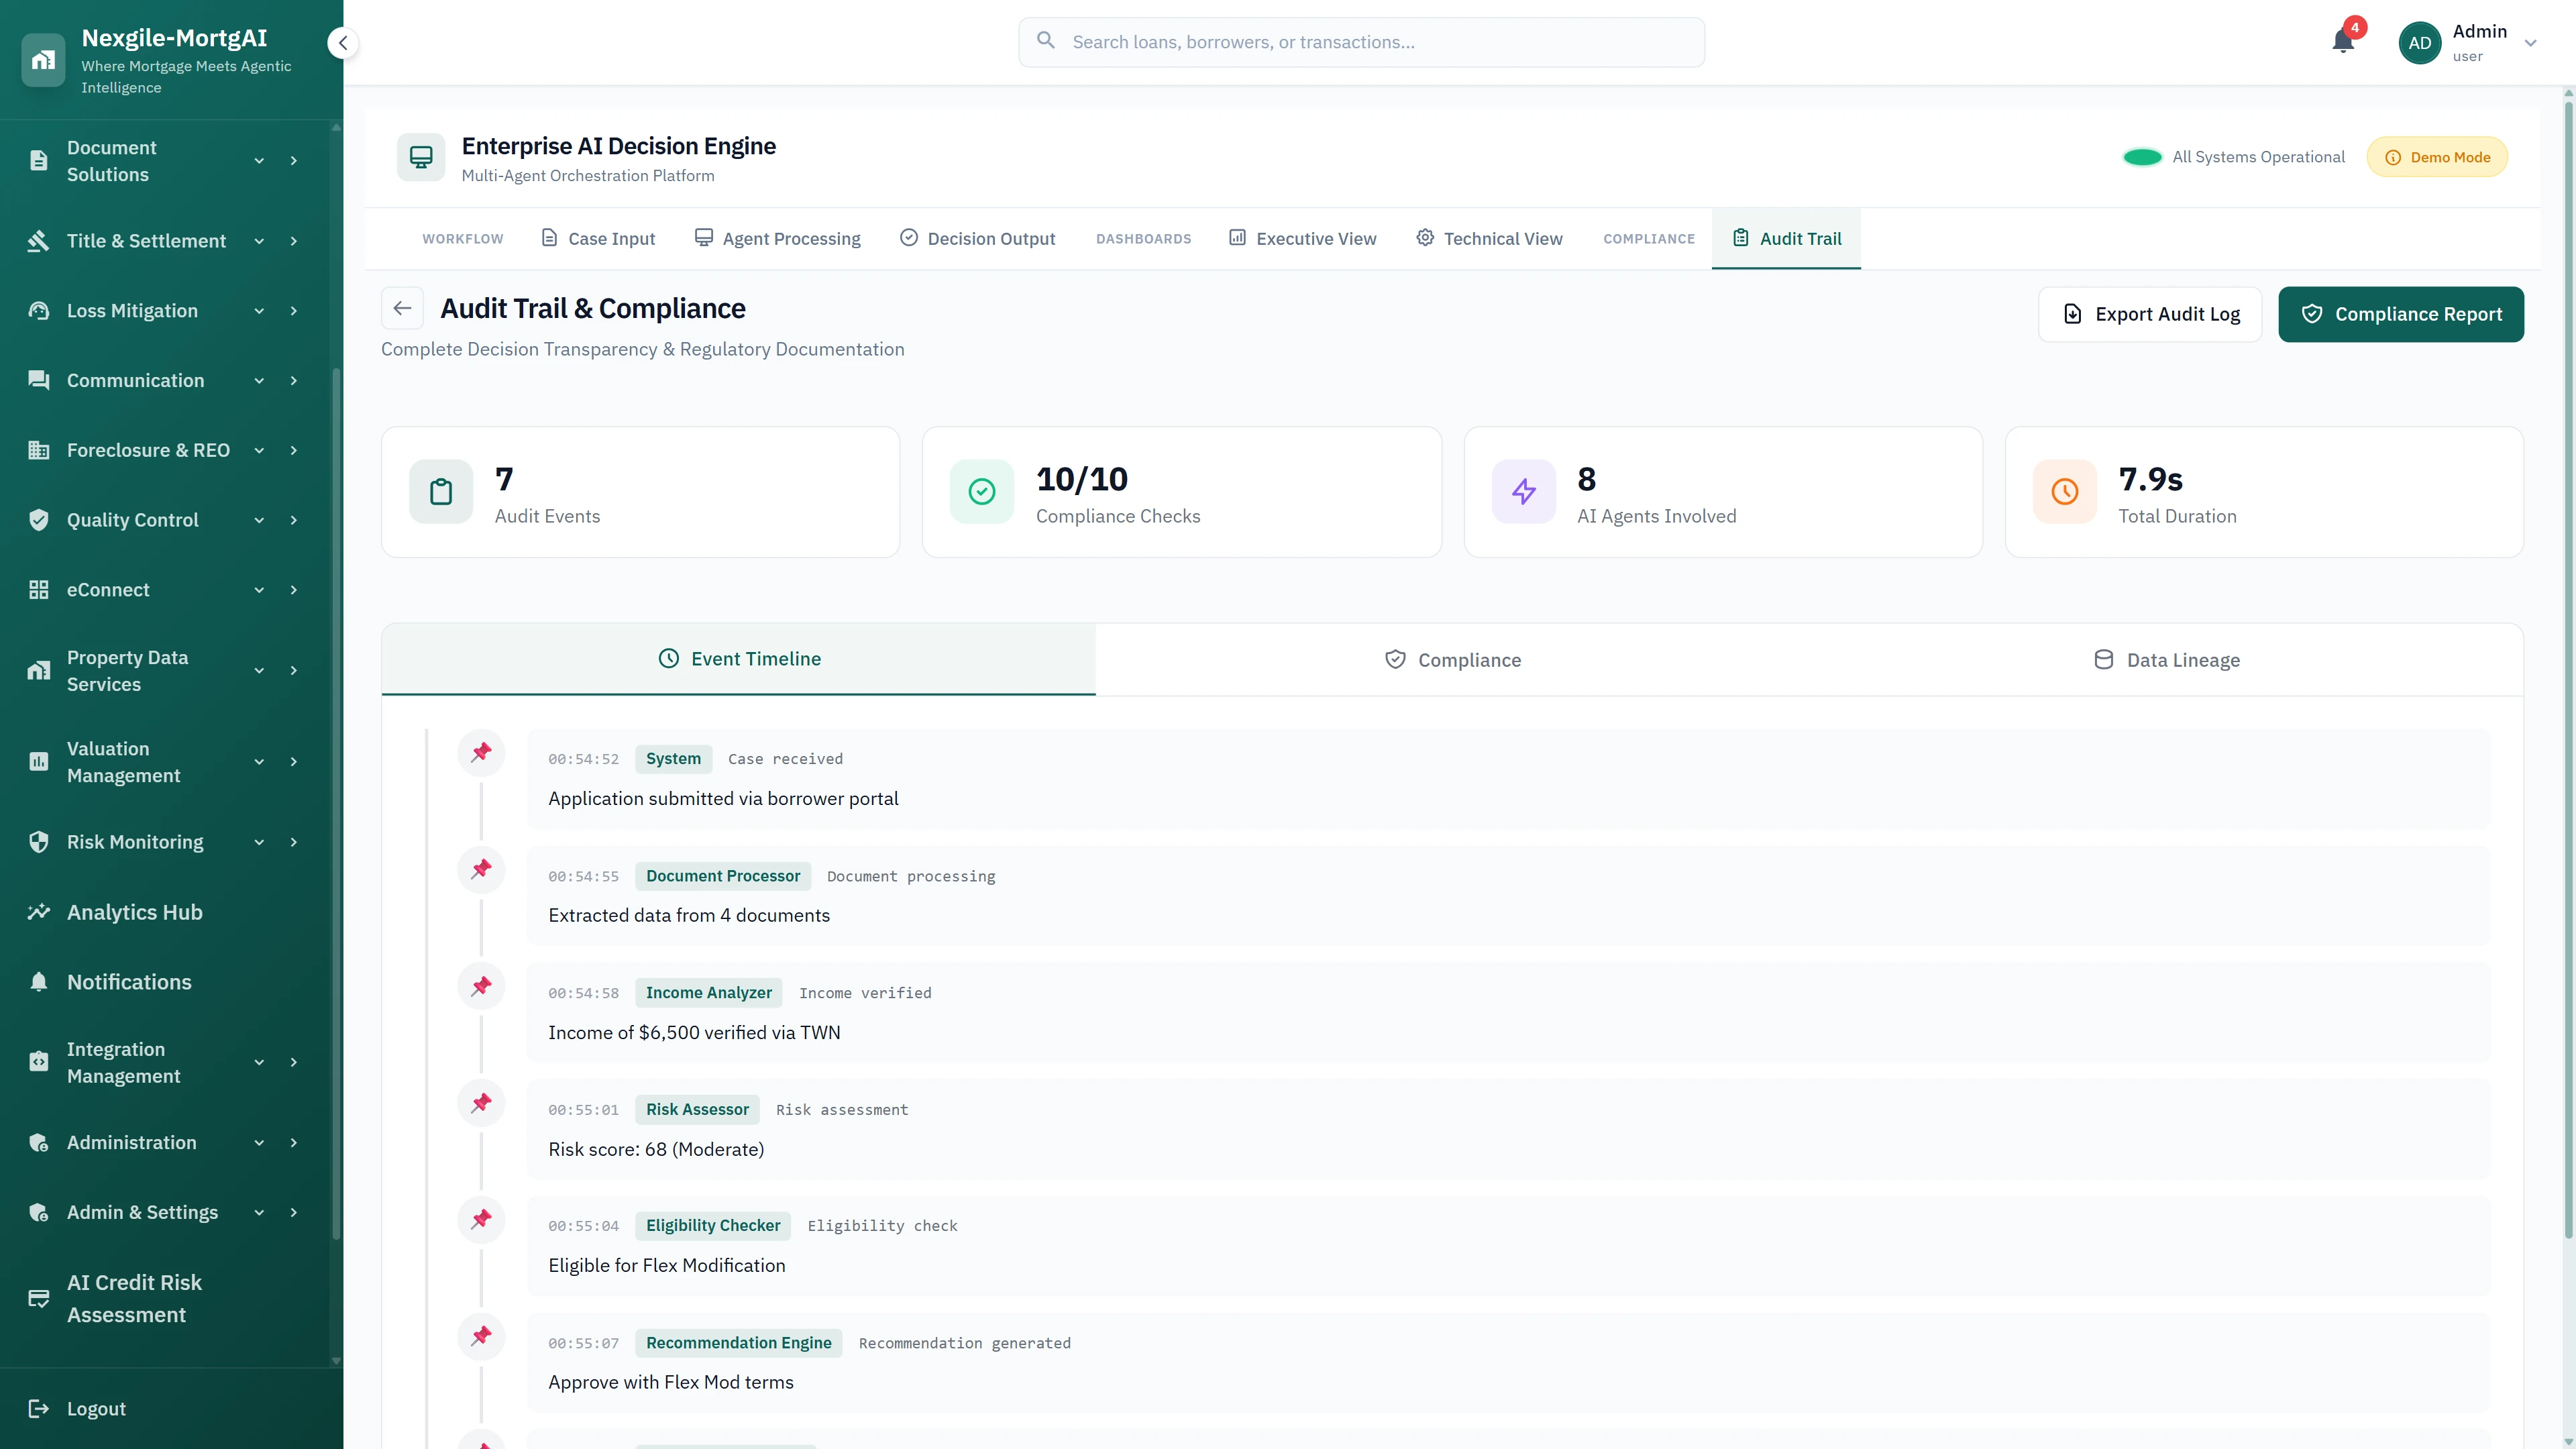Unpin the Risk Assessor event marker
The width and height of the screenshot is (2576, 1449).
tap(481, 1102)
